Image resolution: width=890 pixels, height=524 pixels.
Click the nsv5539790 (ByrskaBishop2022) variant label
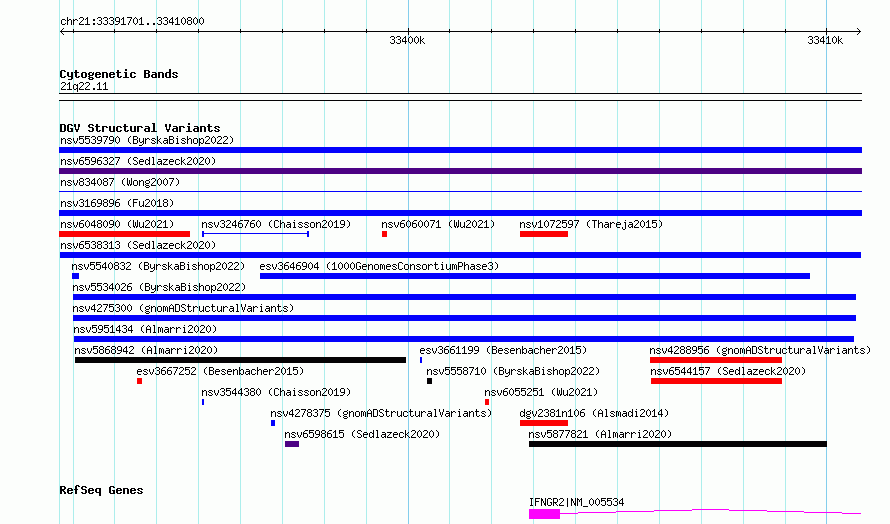[x=147, y=140]
